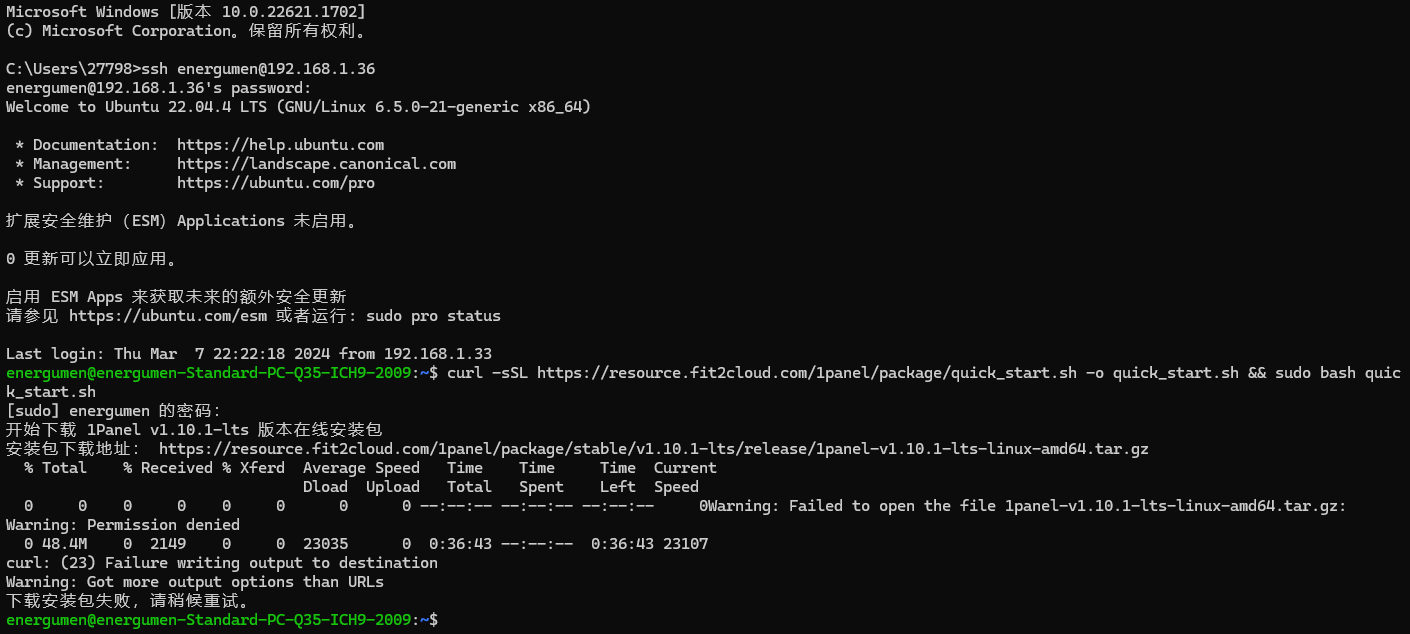Open the quick_start.sh resource URL in curl command
The height and width of the screenshot is (634, 1410).
coord(807,373)
